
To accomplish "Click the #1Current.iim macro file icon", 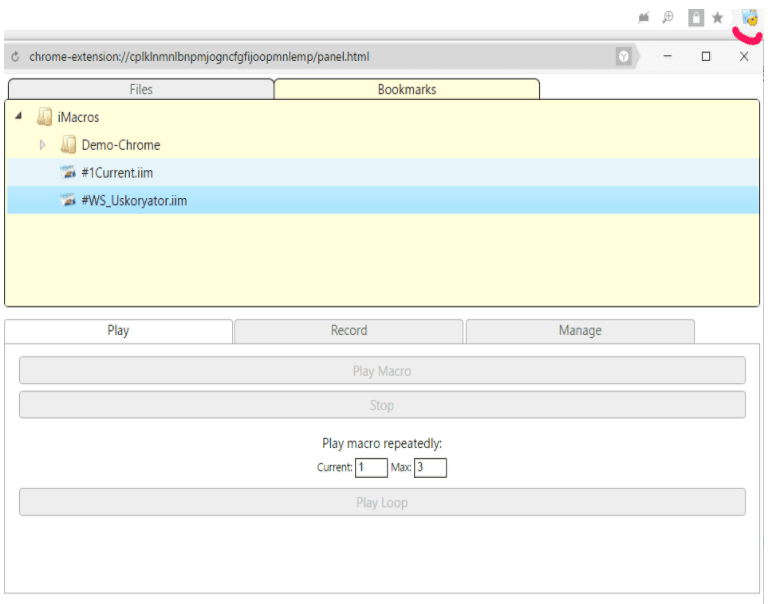I will pyautogui.click(x=68, y=172).
